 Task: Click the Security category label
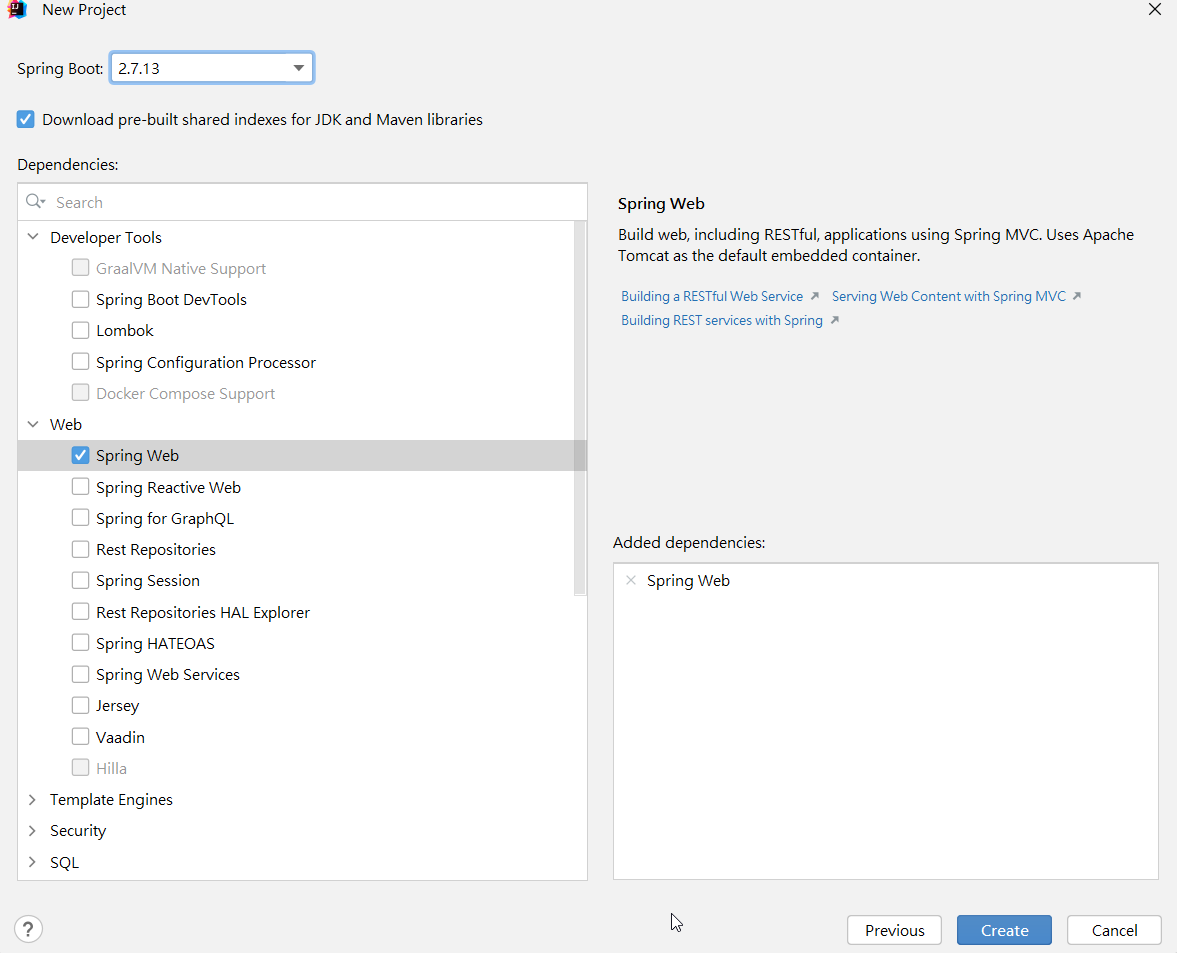(x=78, y=830)
